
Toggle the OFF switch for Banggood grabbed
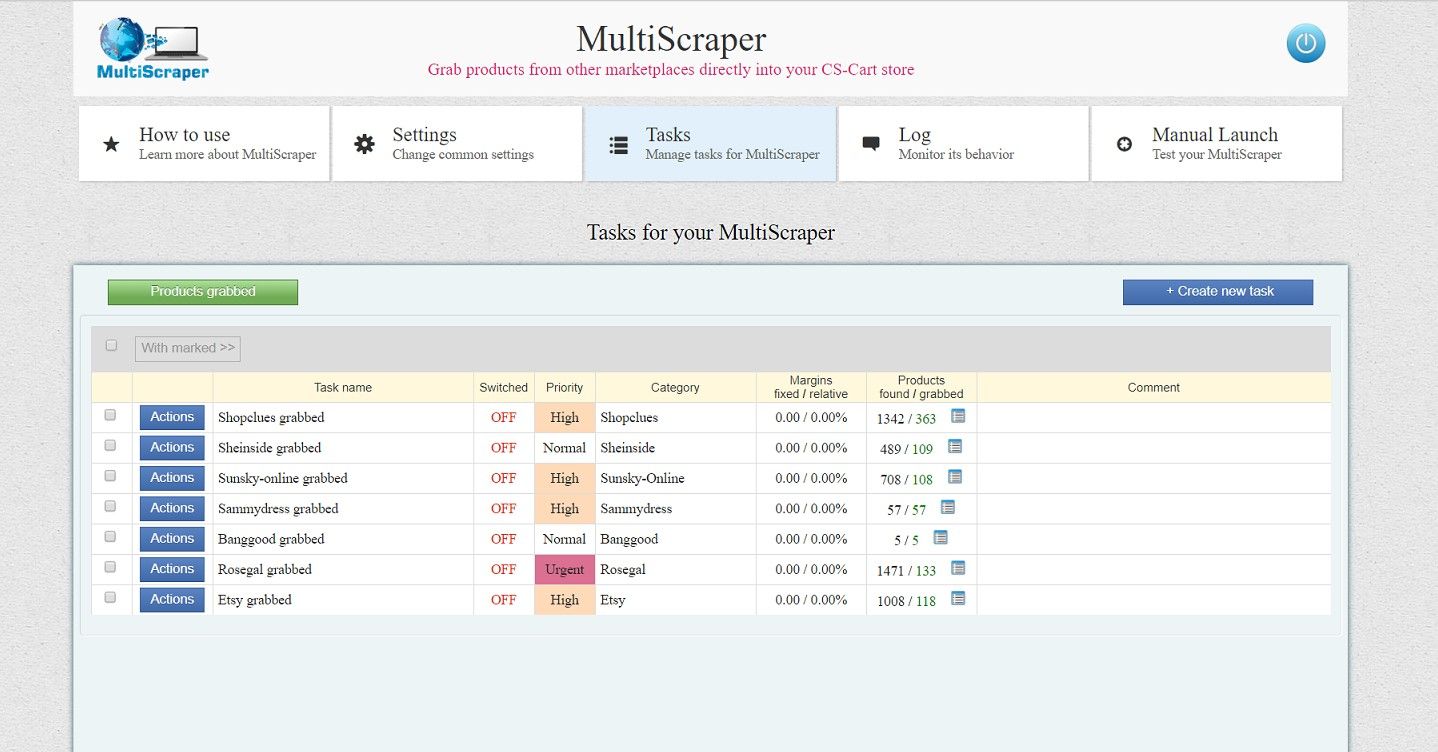point(504,539)
